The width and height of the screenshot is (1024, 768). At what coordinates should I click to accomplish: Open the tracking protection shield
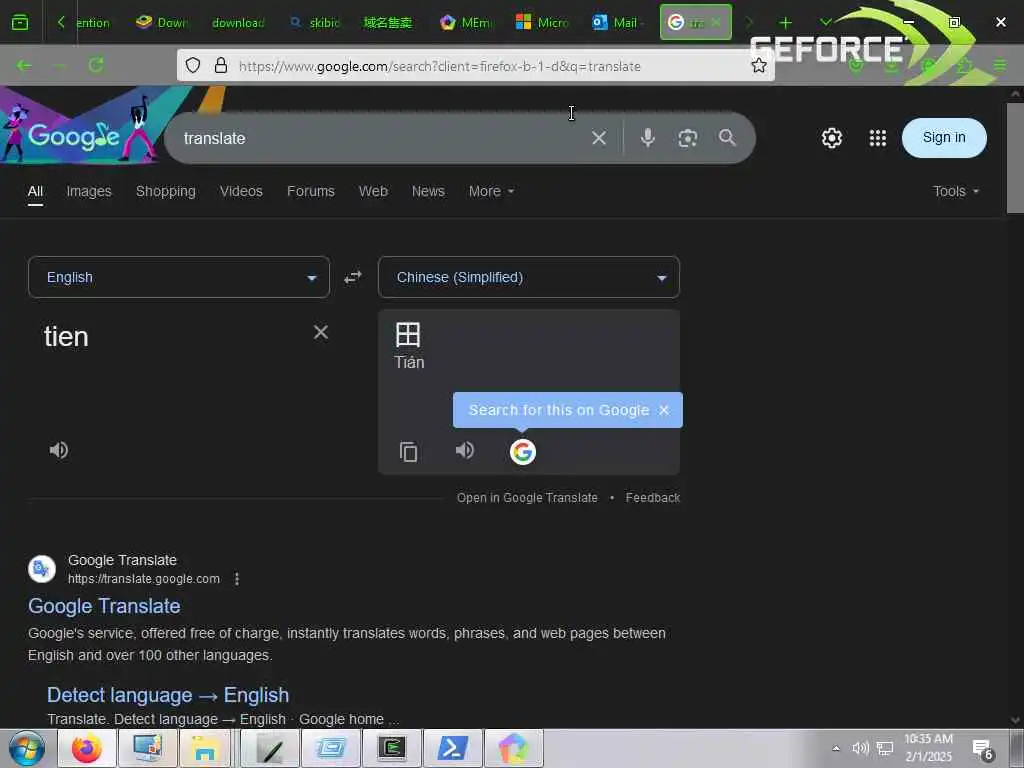pyautogui.click(x=193, y=65)
